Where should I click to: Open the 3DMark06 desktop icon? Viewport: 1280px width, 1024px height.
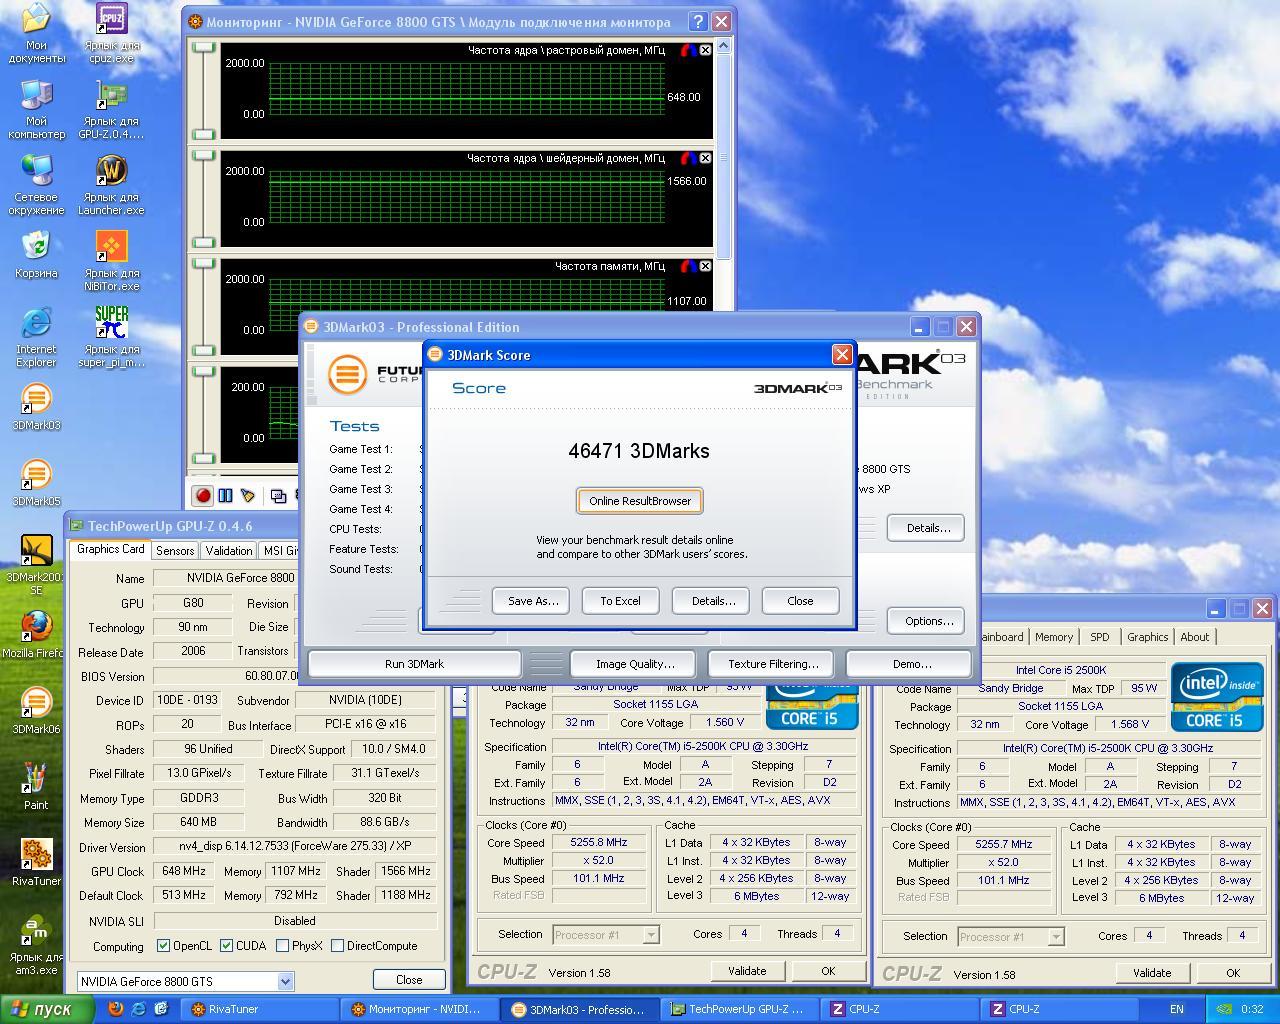click(x=36, y=710)
